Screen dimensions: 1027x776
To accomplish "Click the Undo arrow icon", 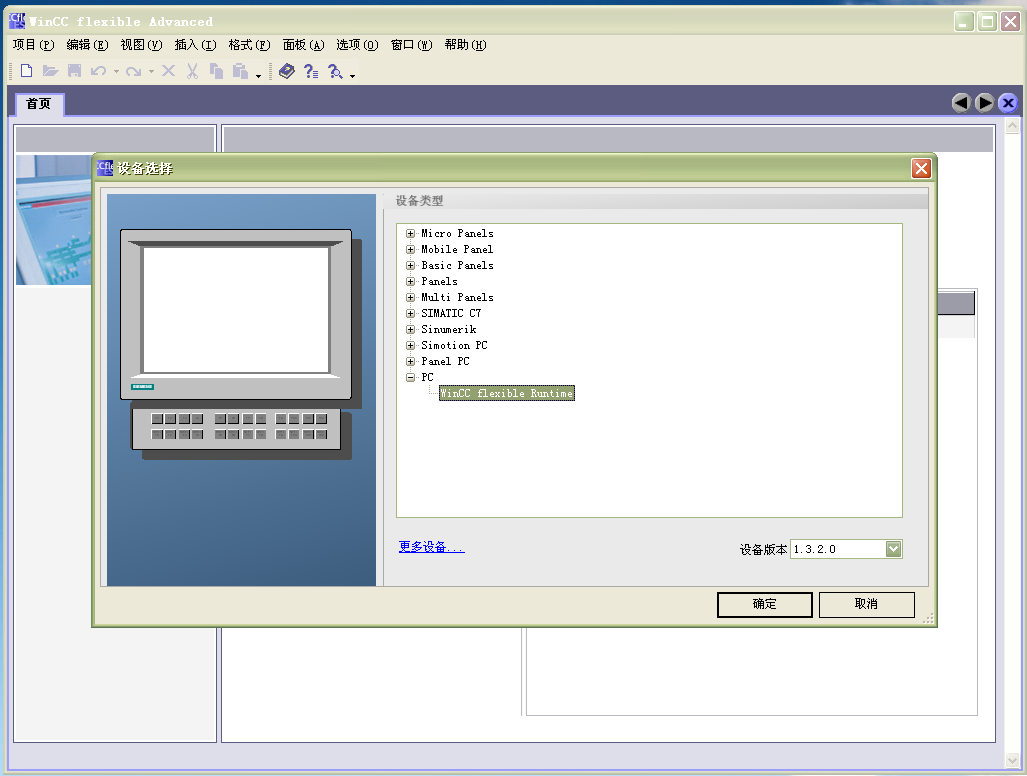I will (x=99, y=71).
